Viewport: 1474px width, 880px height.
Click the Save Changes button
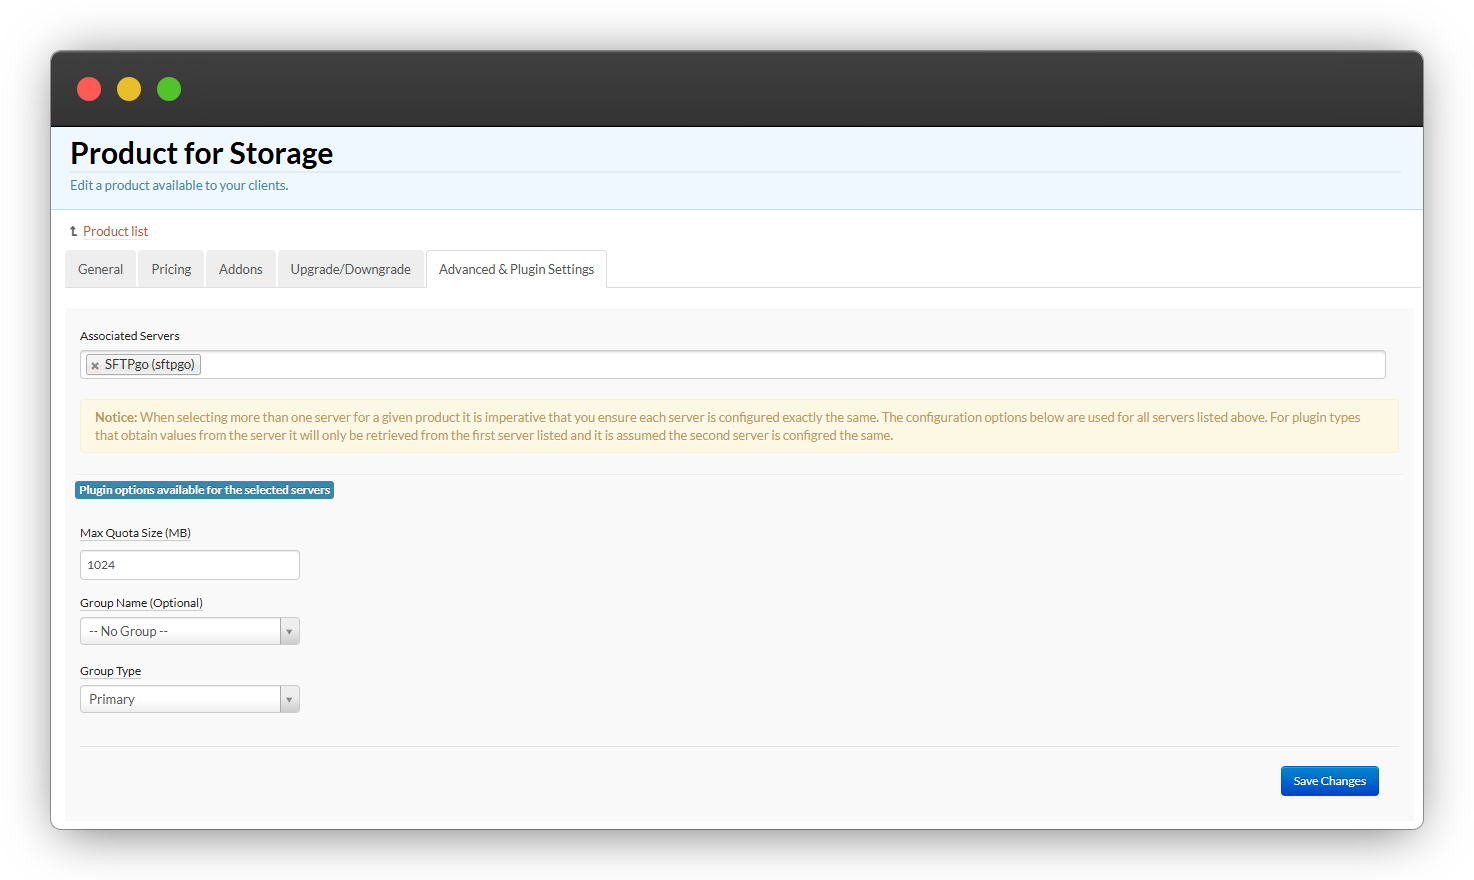click(1329, 781)
